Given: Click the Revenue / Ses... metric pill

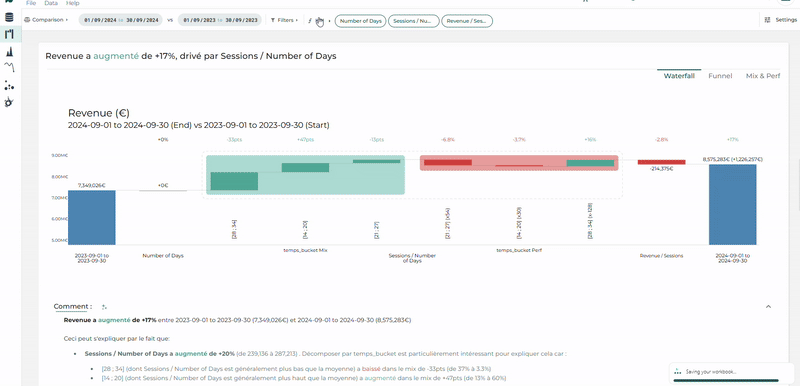Looking at the screenshot, I should pos(467,21).
